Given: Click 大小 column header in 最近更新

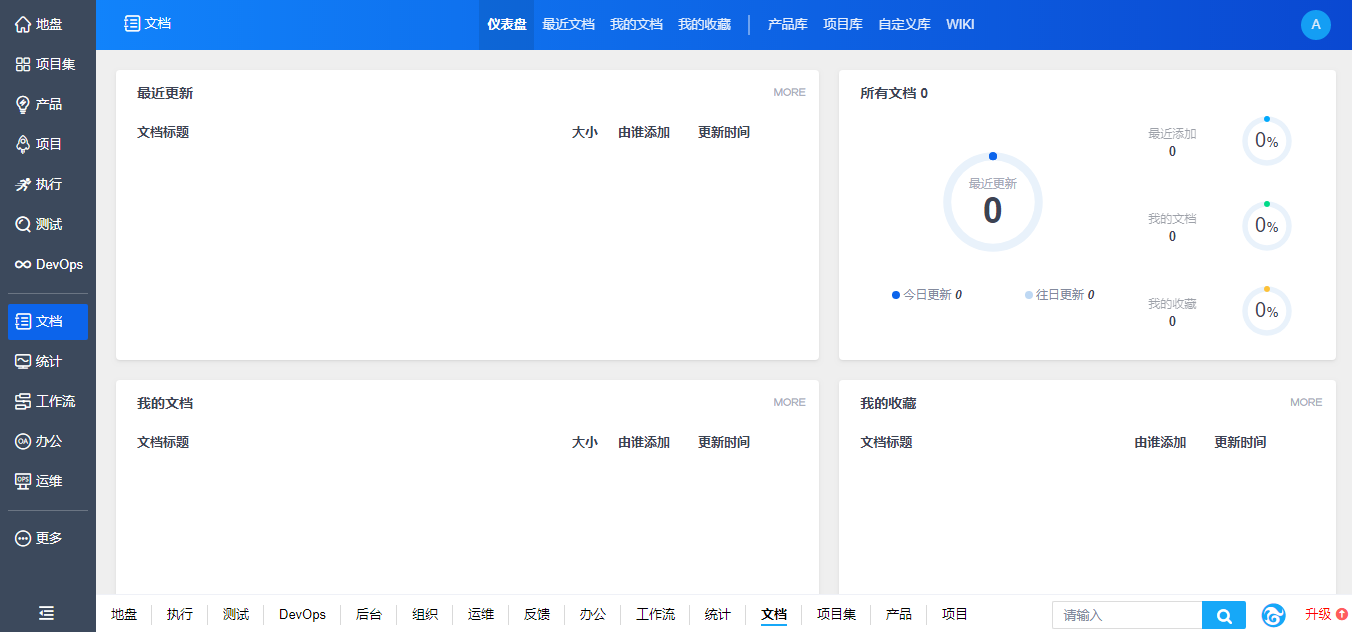Looking at the screenshot, I should coord(585,132).
